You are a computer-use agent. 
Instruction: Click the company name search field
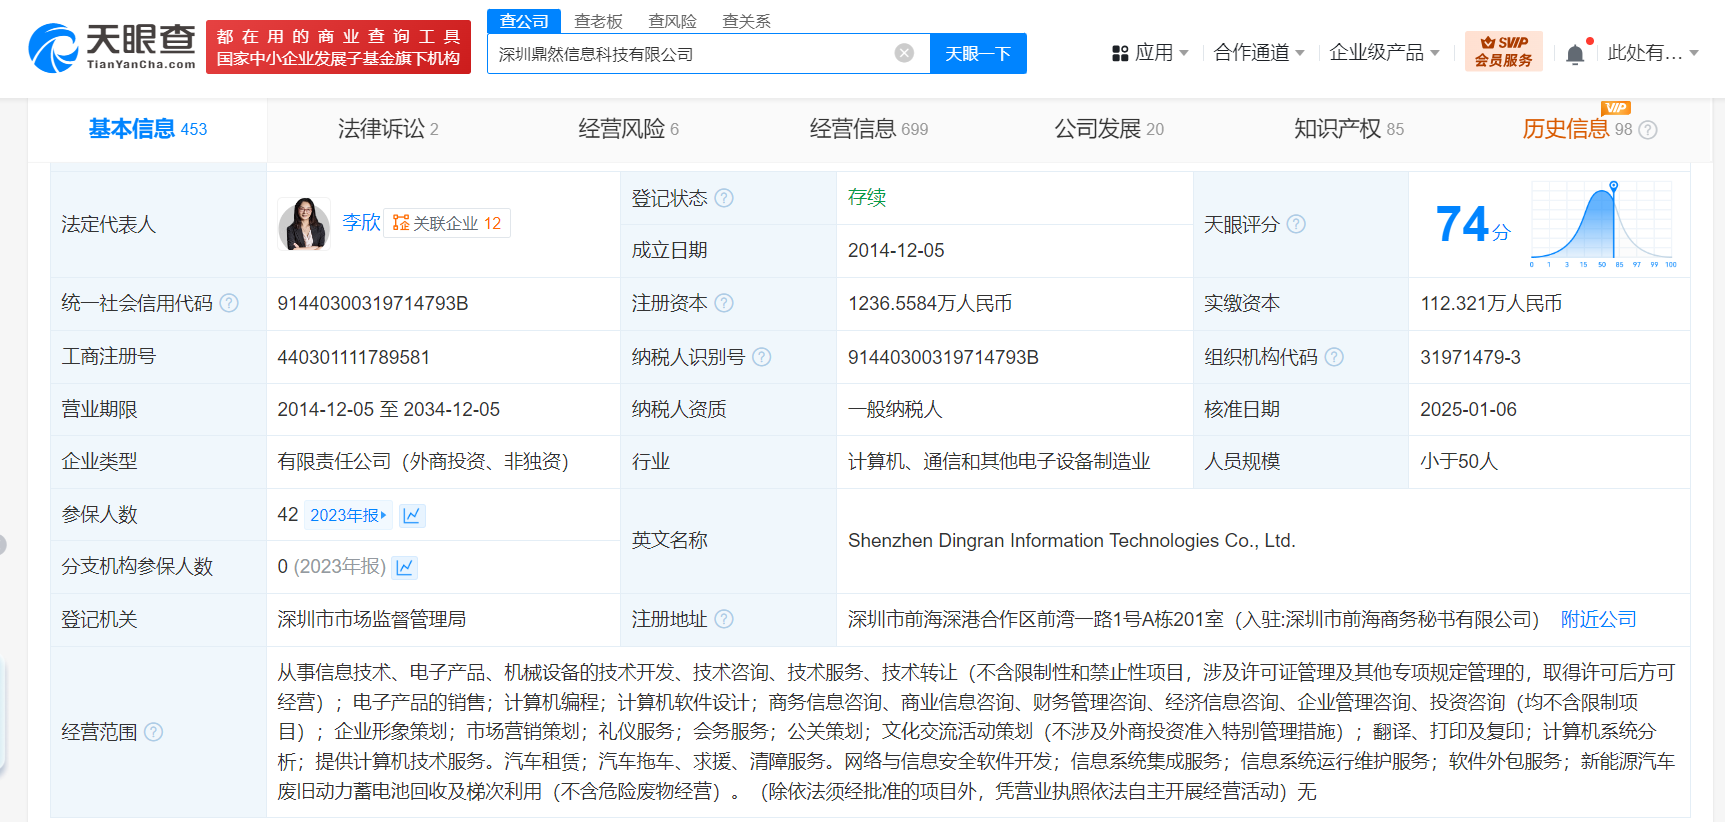pyautogui.click(x=690, y=54)
